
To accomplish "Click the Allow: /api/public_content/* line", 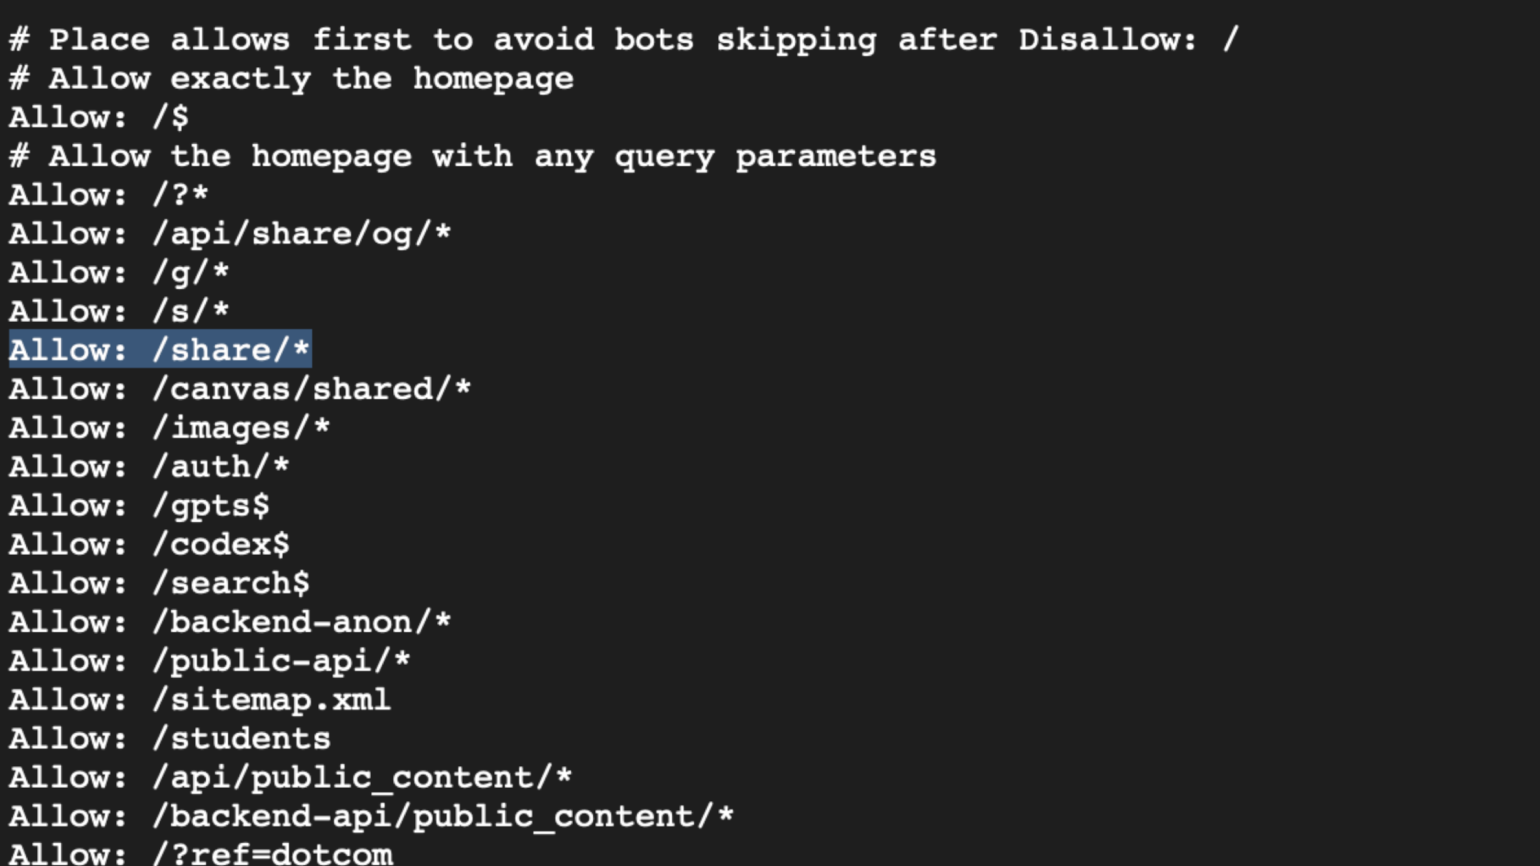I will pyautogui.click(x=291, y=778).
